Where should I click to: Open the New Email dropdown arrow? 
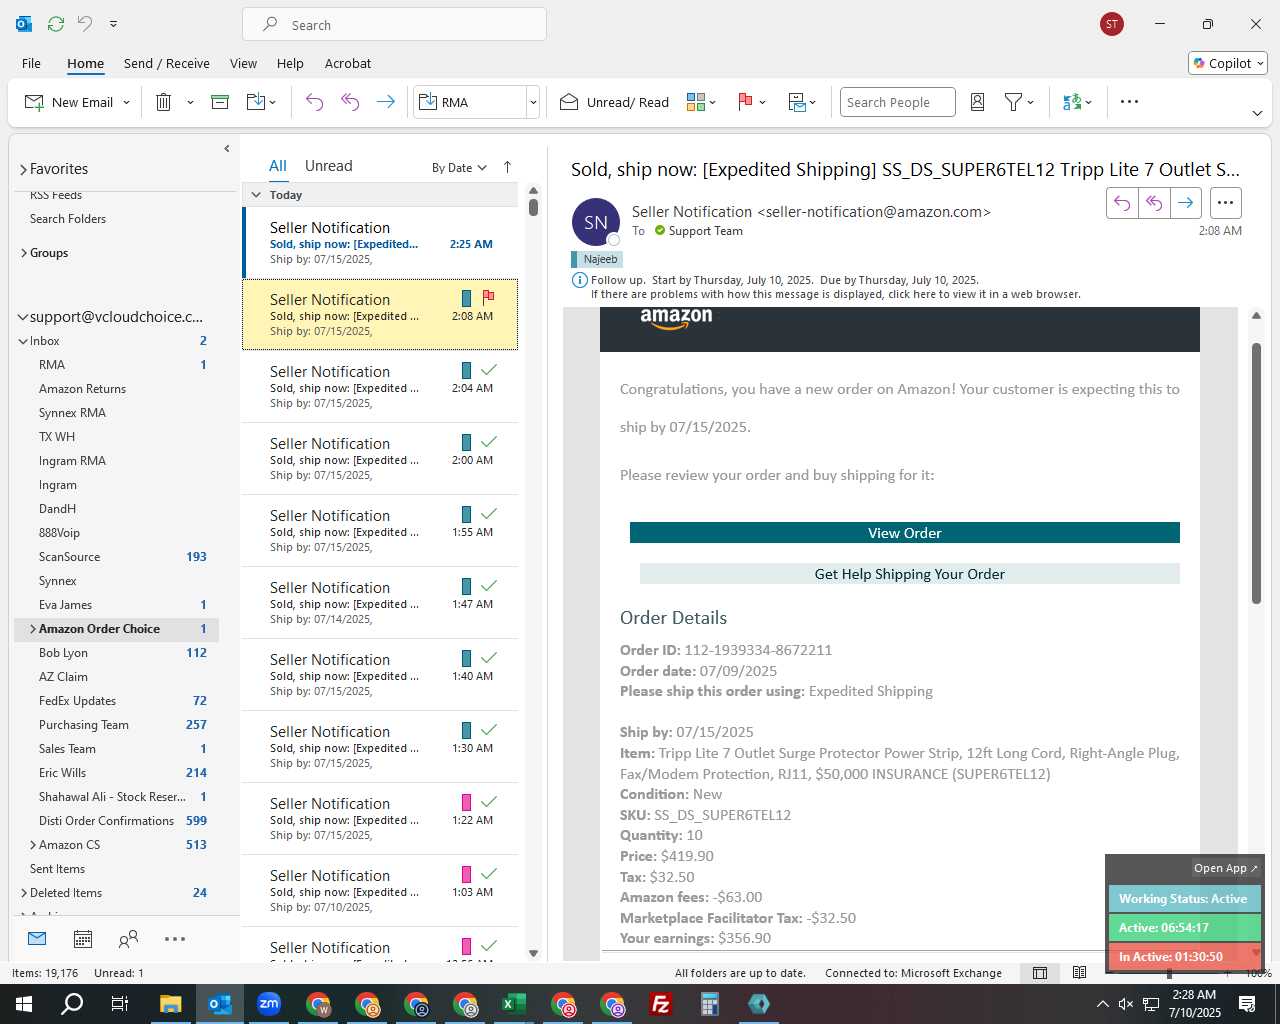coord(127,102)
